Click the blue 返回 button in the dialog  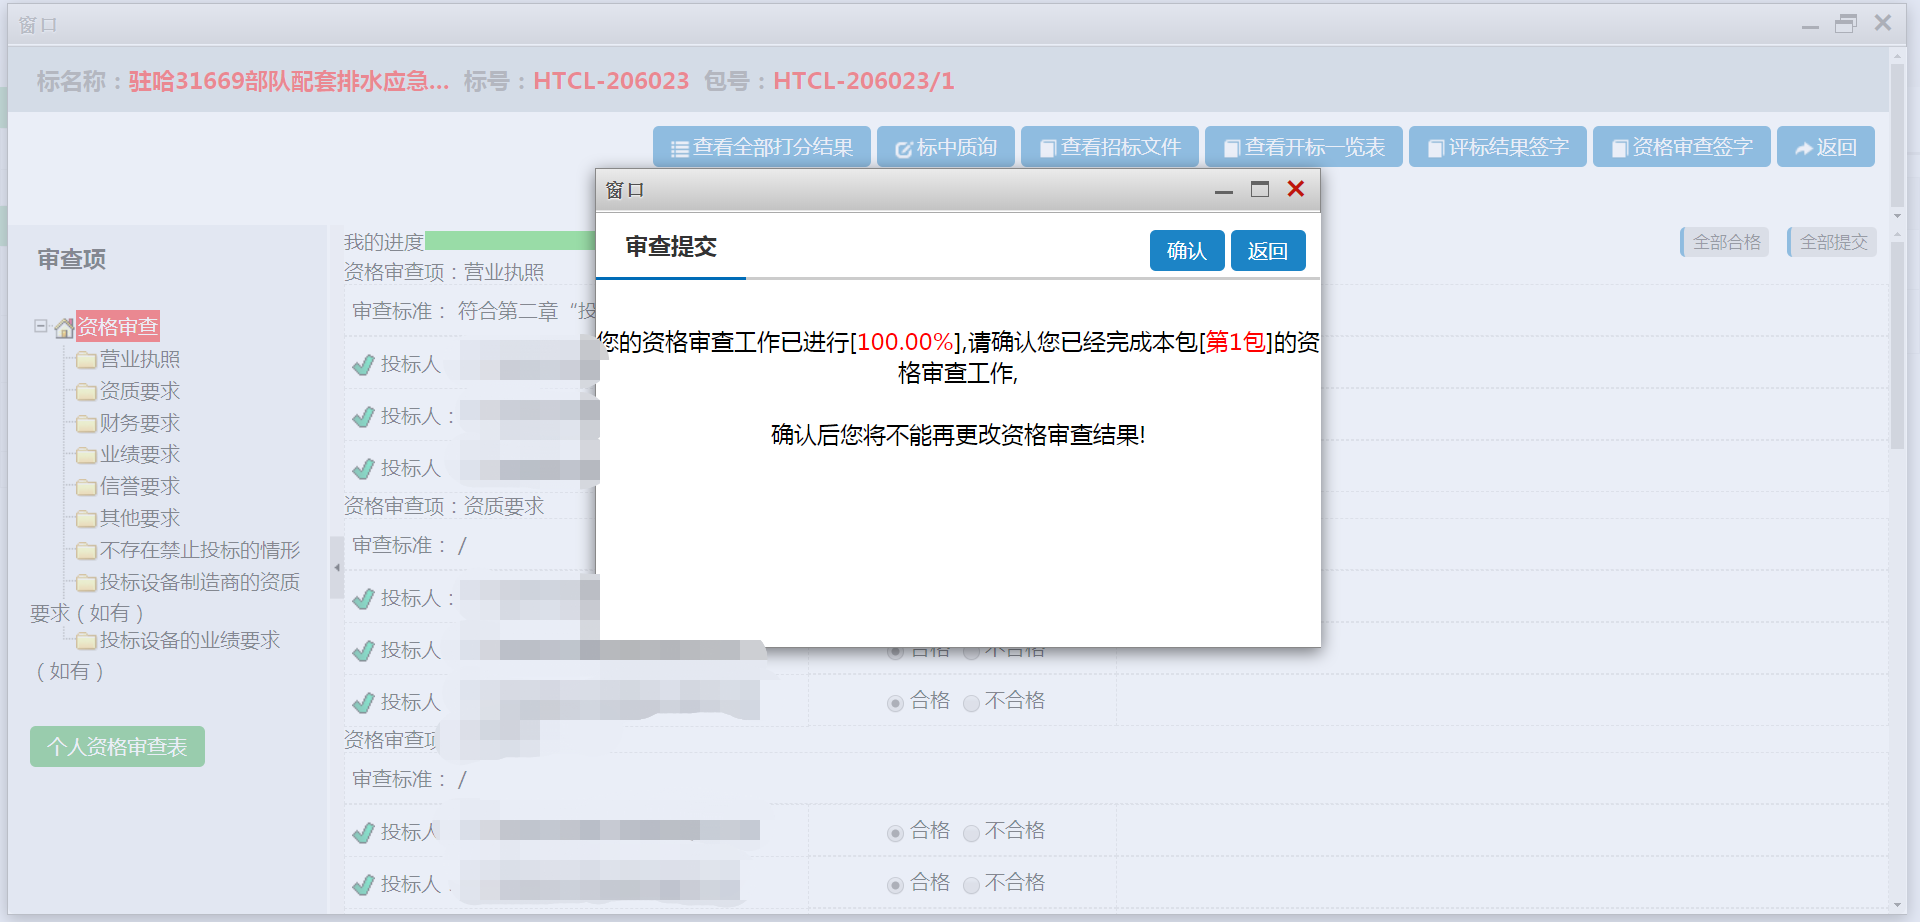click(x=1267, y=251)
